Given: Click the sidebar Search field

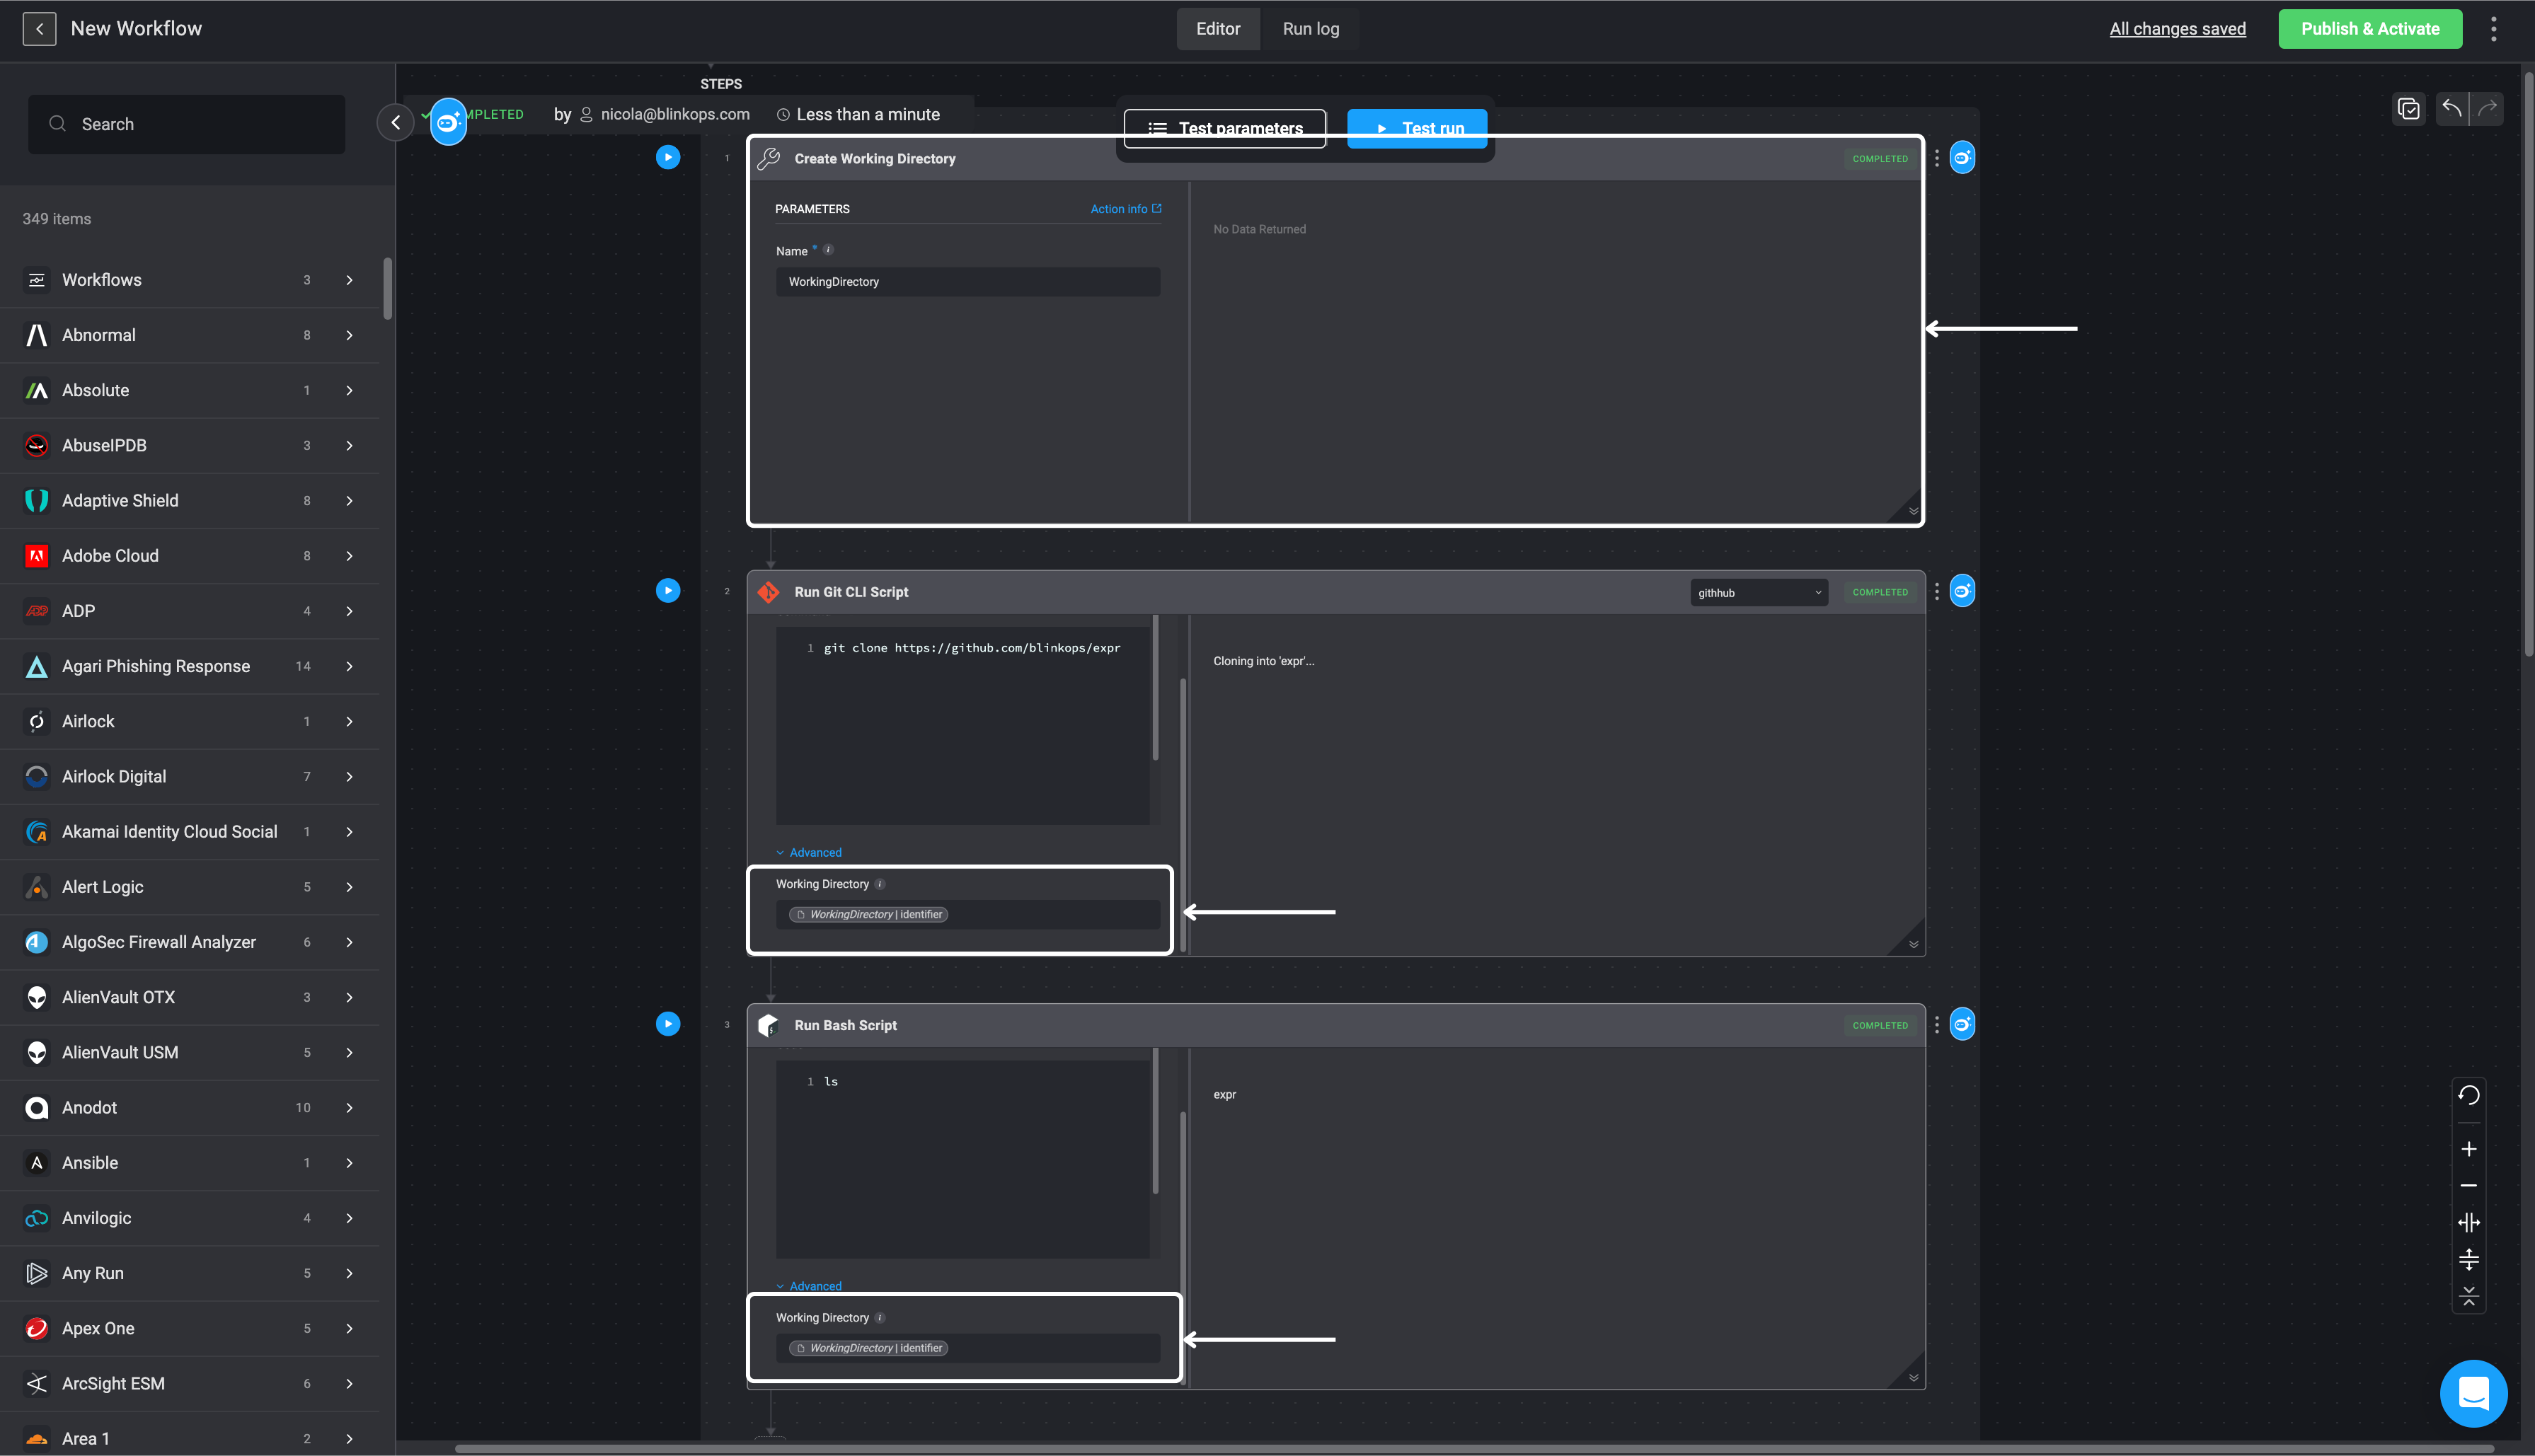Looking at the screenshot, I should click(x=187, y=124).
